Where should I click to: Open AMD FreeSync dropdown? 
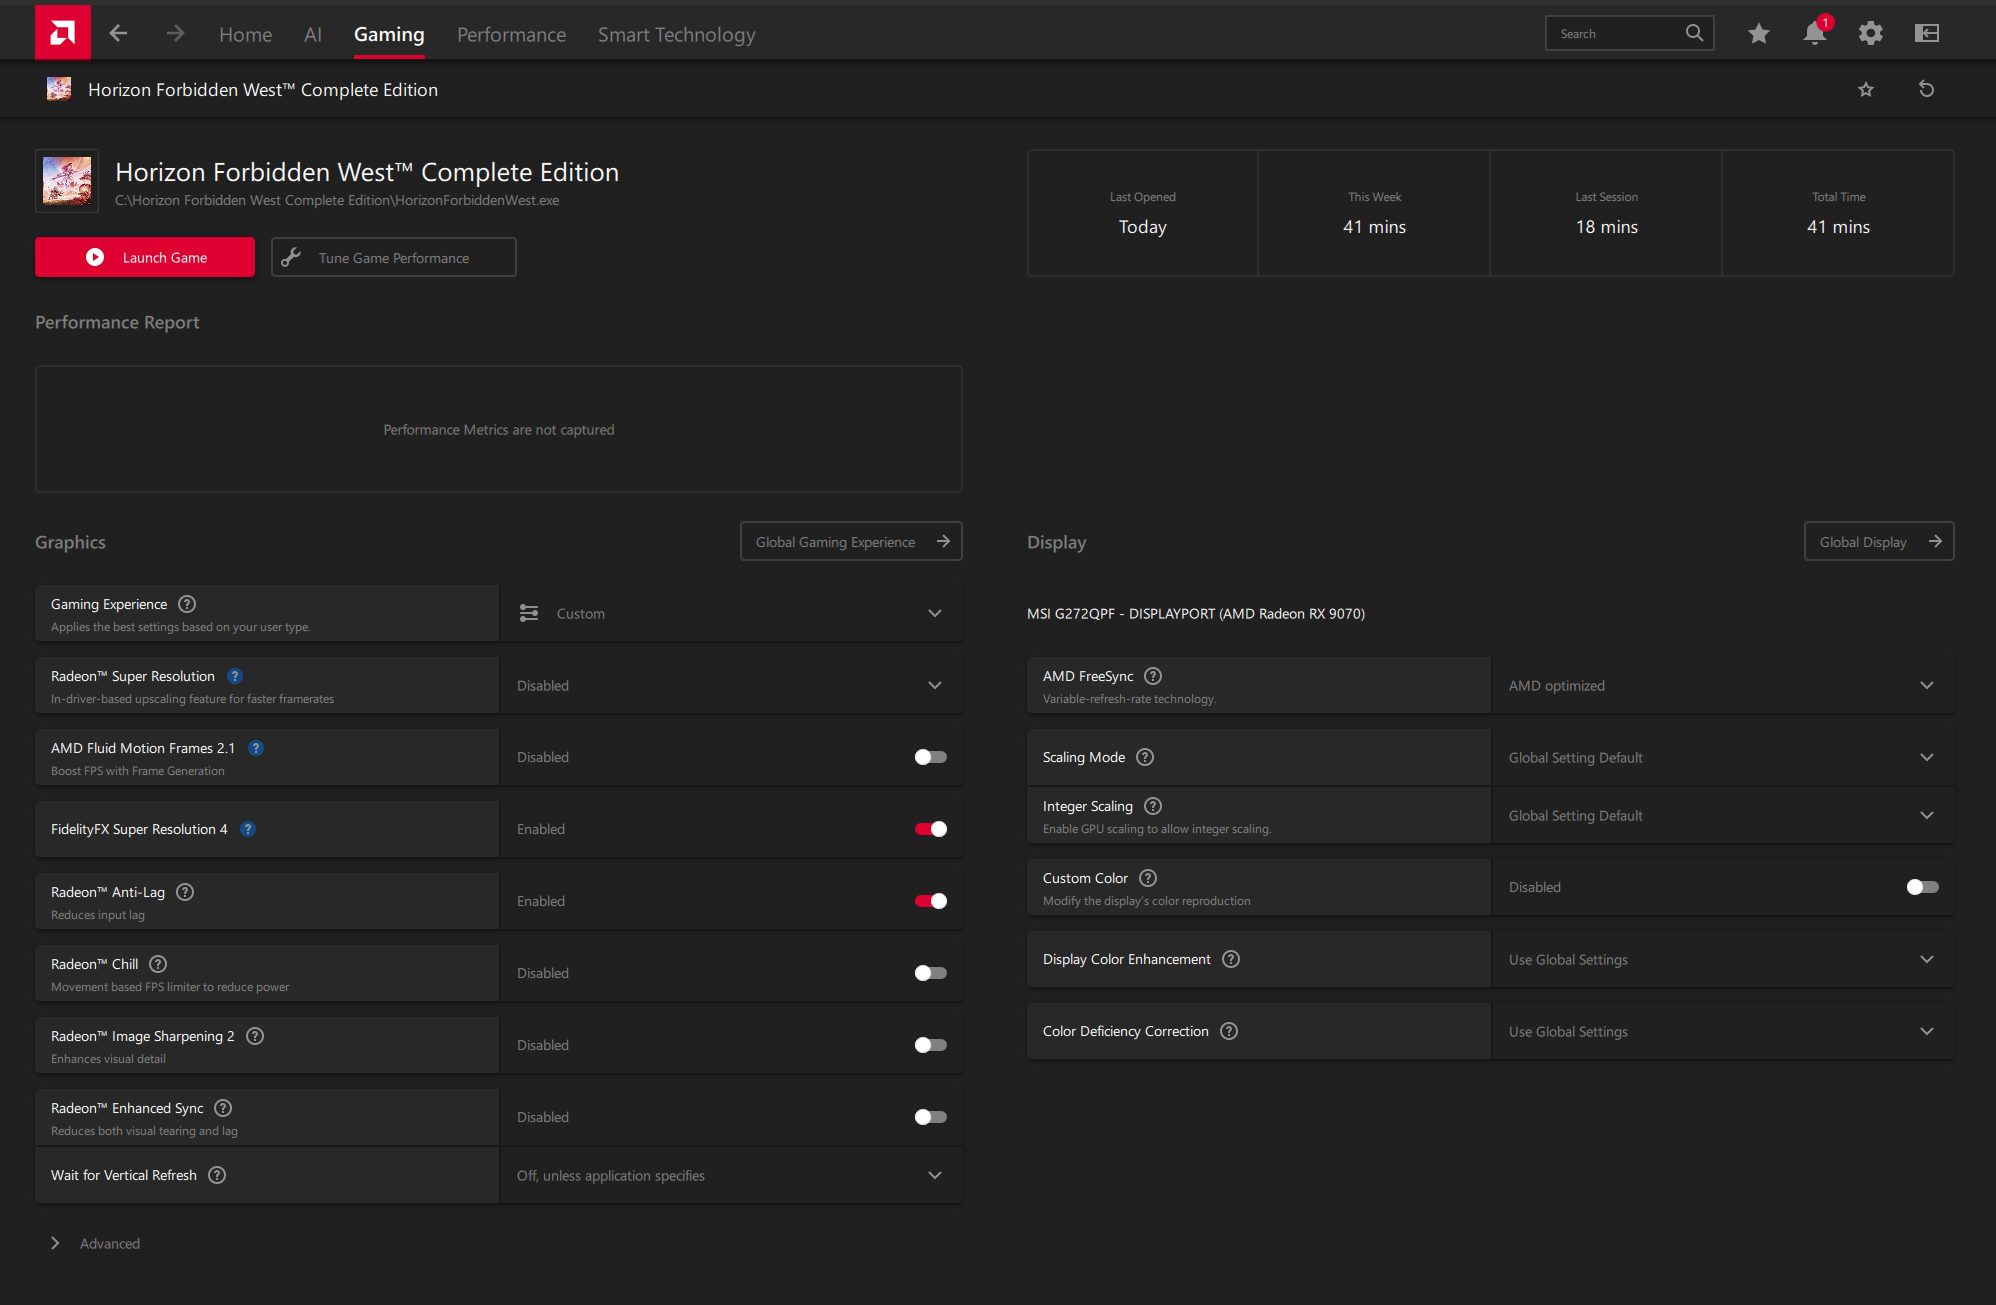(x=1723, y=685)
